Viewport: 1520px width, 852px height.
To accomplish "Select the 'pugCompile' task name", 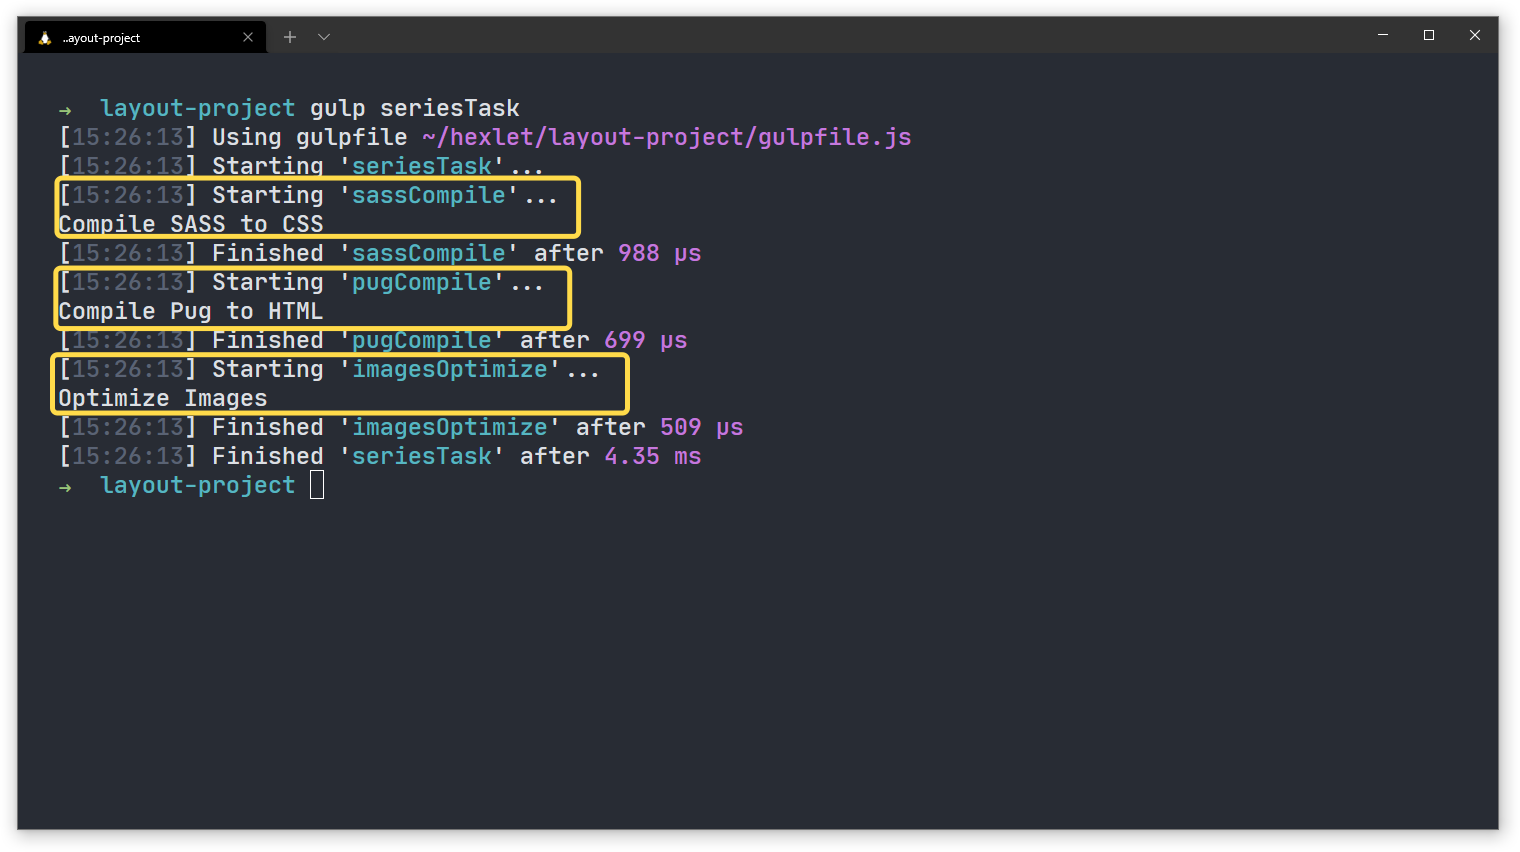I will (421, 282).
